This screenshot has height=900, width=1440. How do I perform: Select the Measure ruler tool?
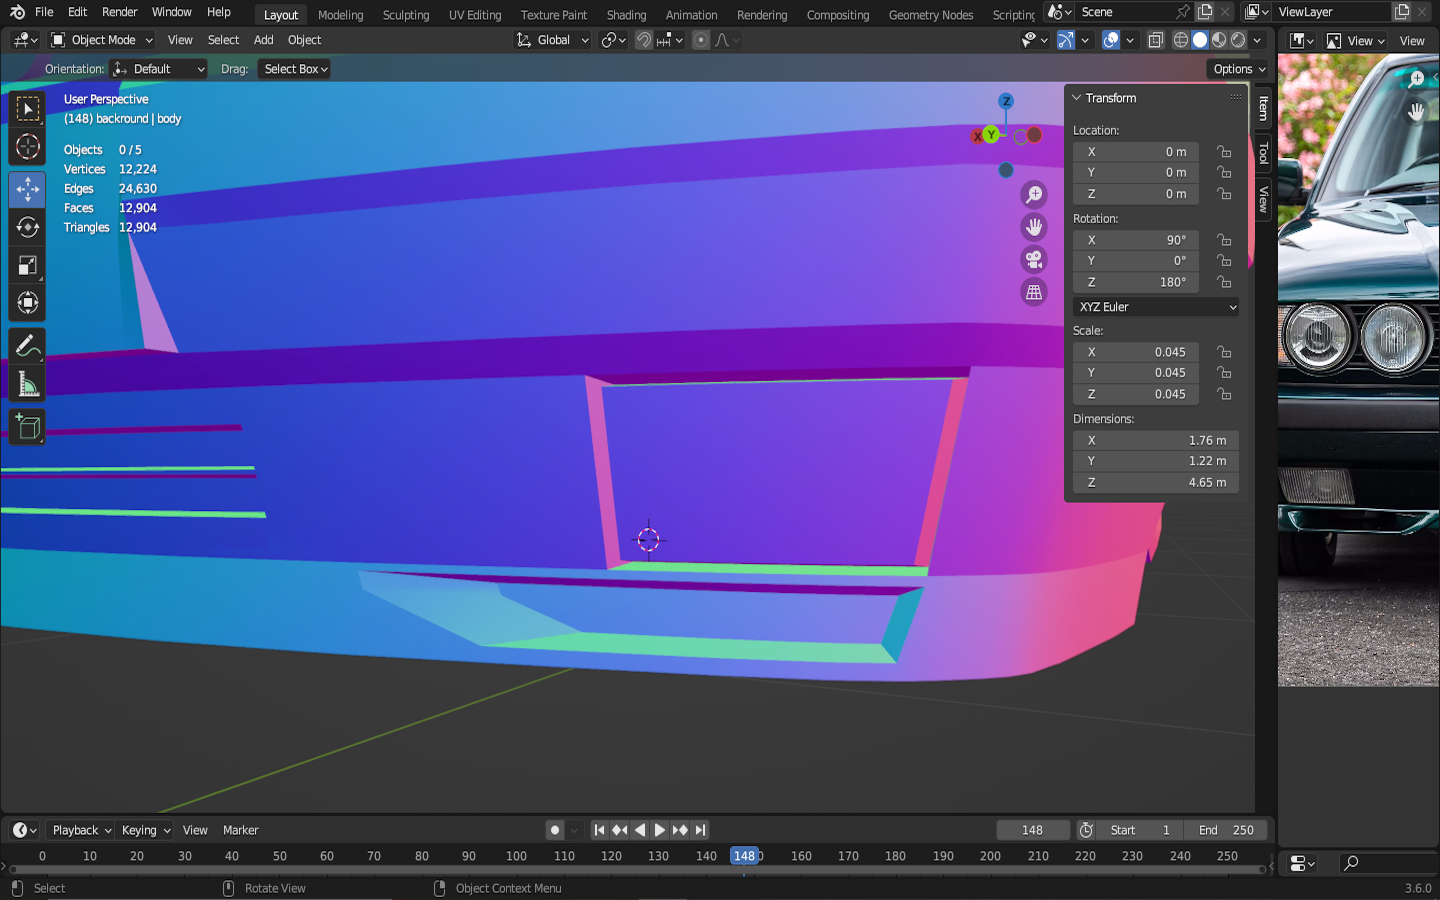click(x=27, y=385)
